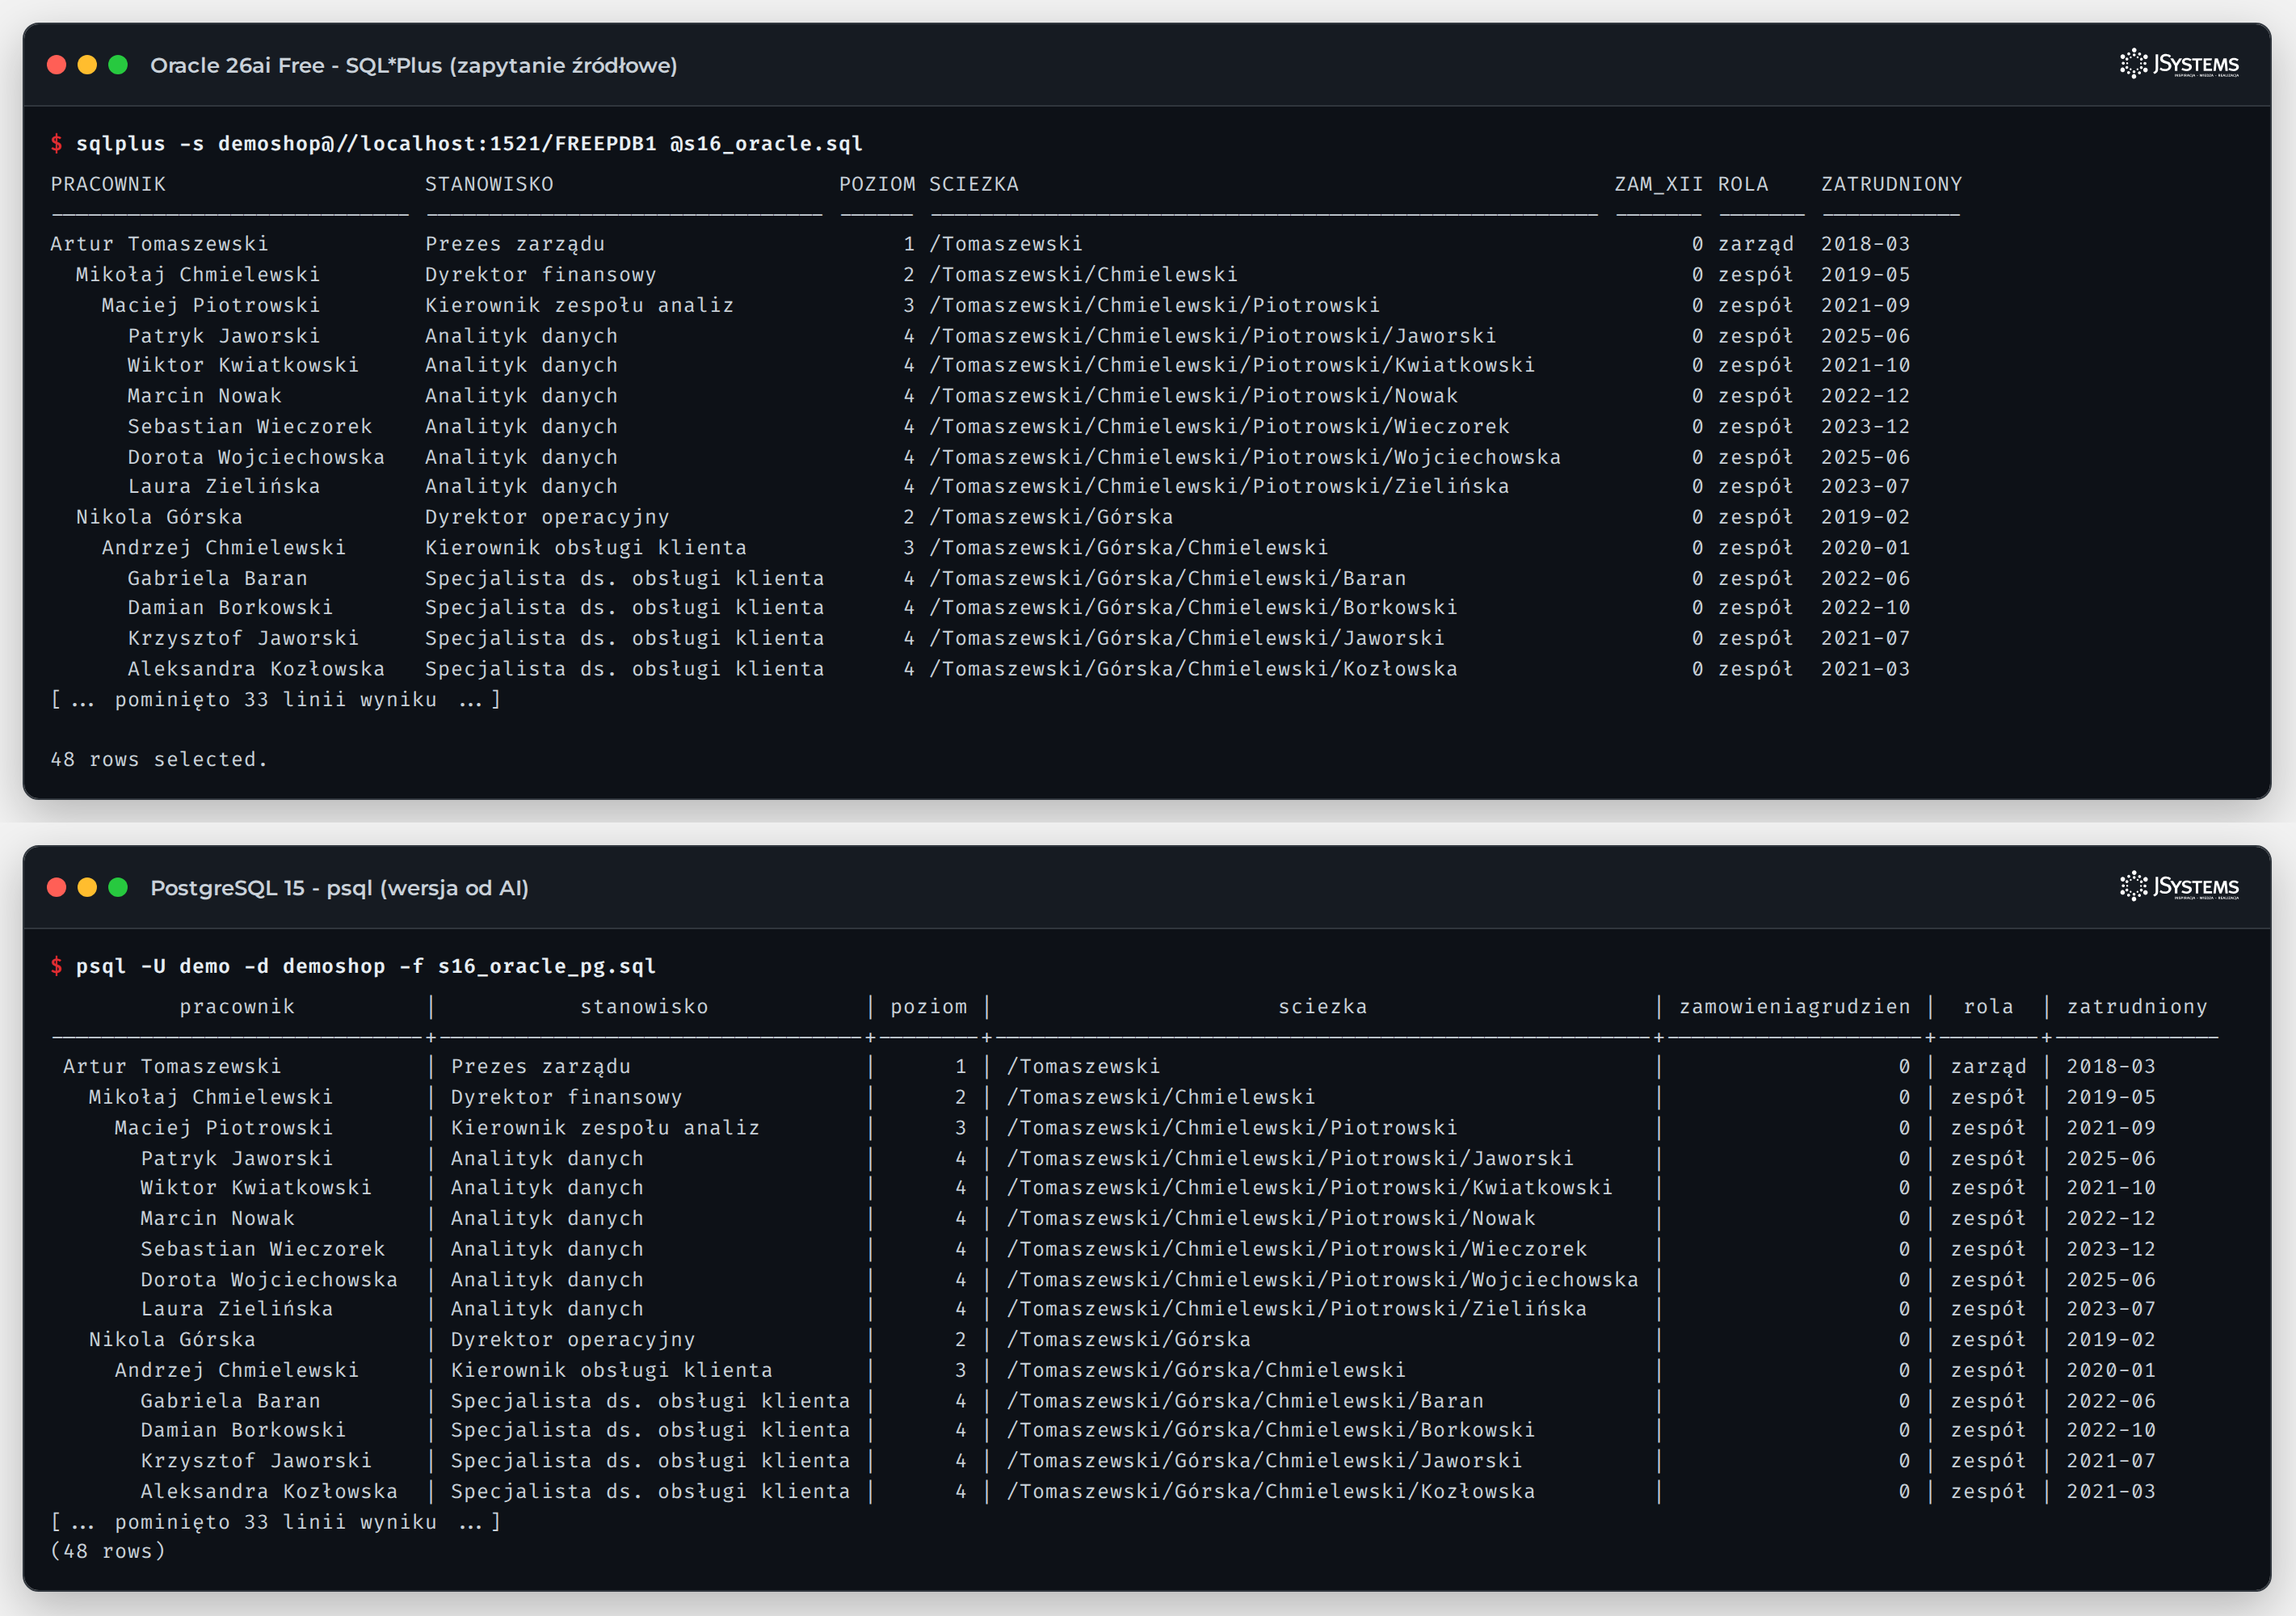Click 'Dyrektor finansowy' in the psql output

pyautogui.click(x=566, y=1097)
